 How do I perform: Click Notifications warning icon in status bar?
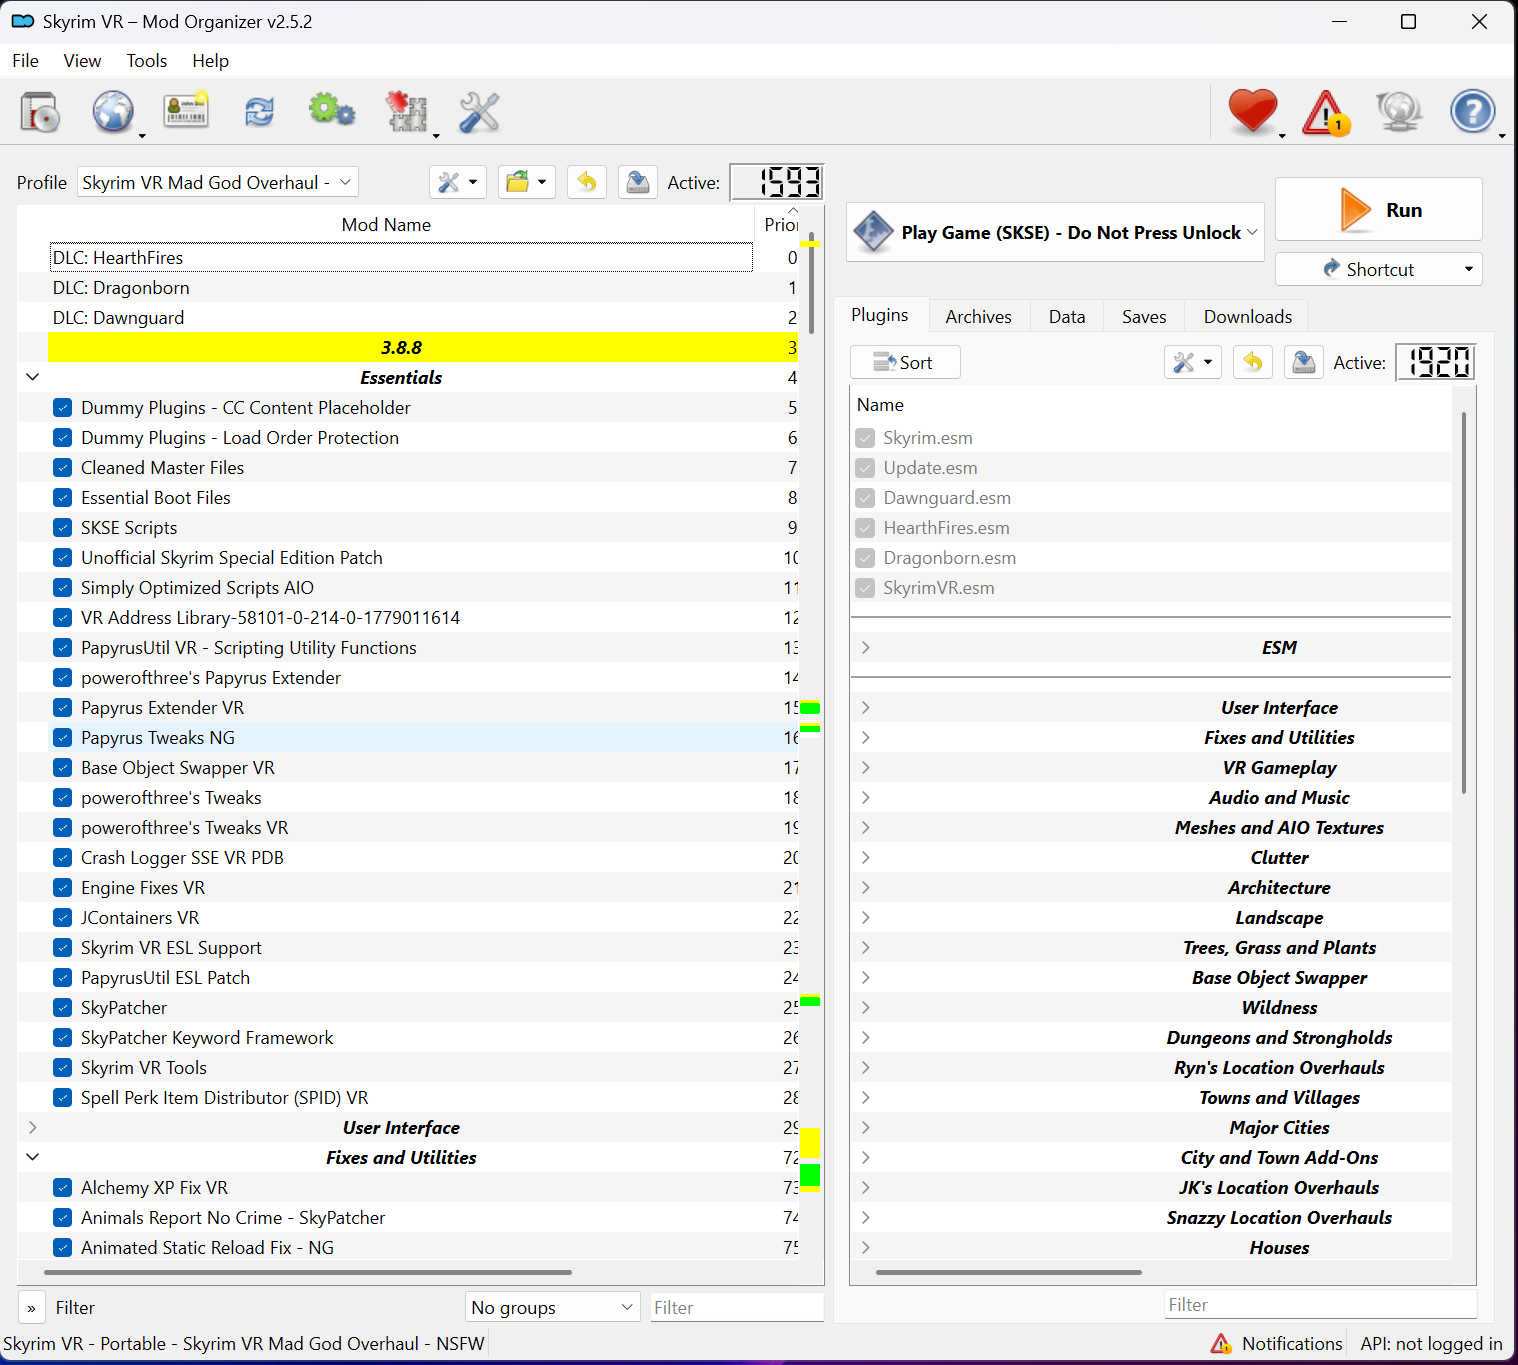1221,1343
